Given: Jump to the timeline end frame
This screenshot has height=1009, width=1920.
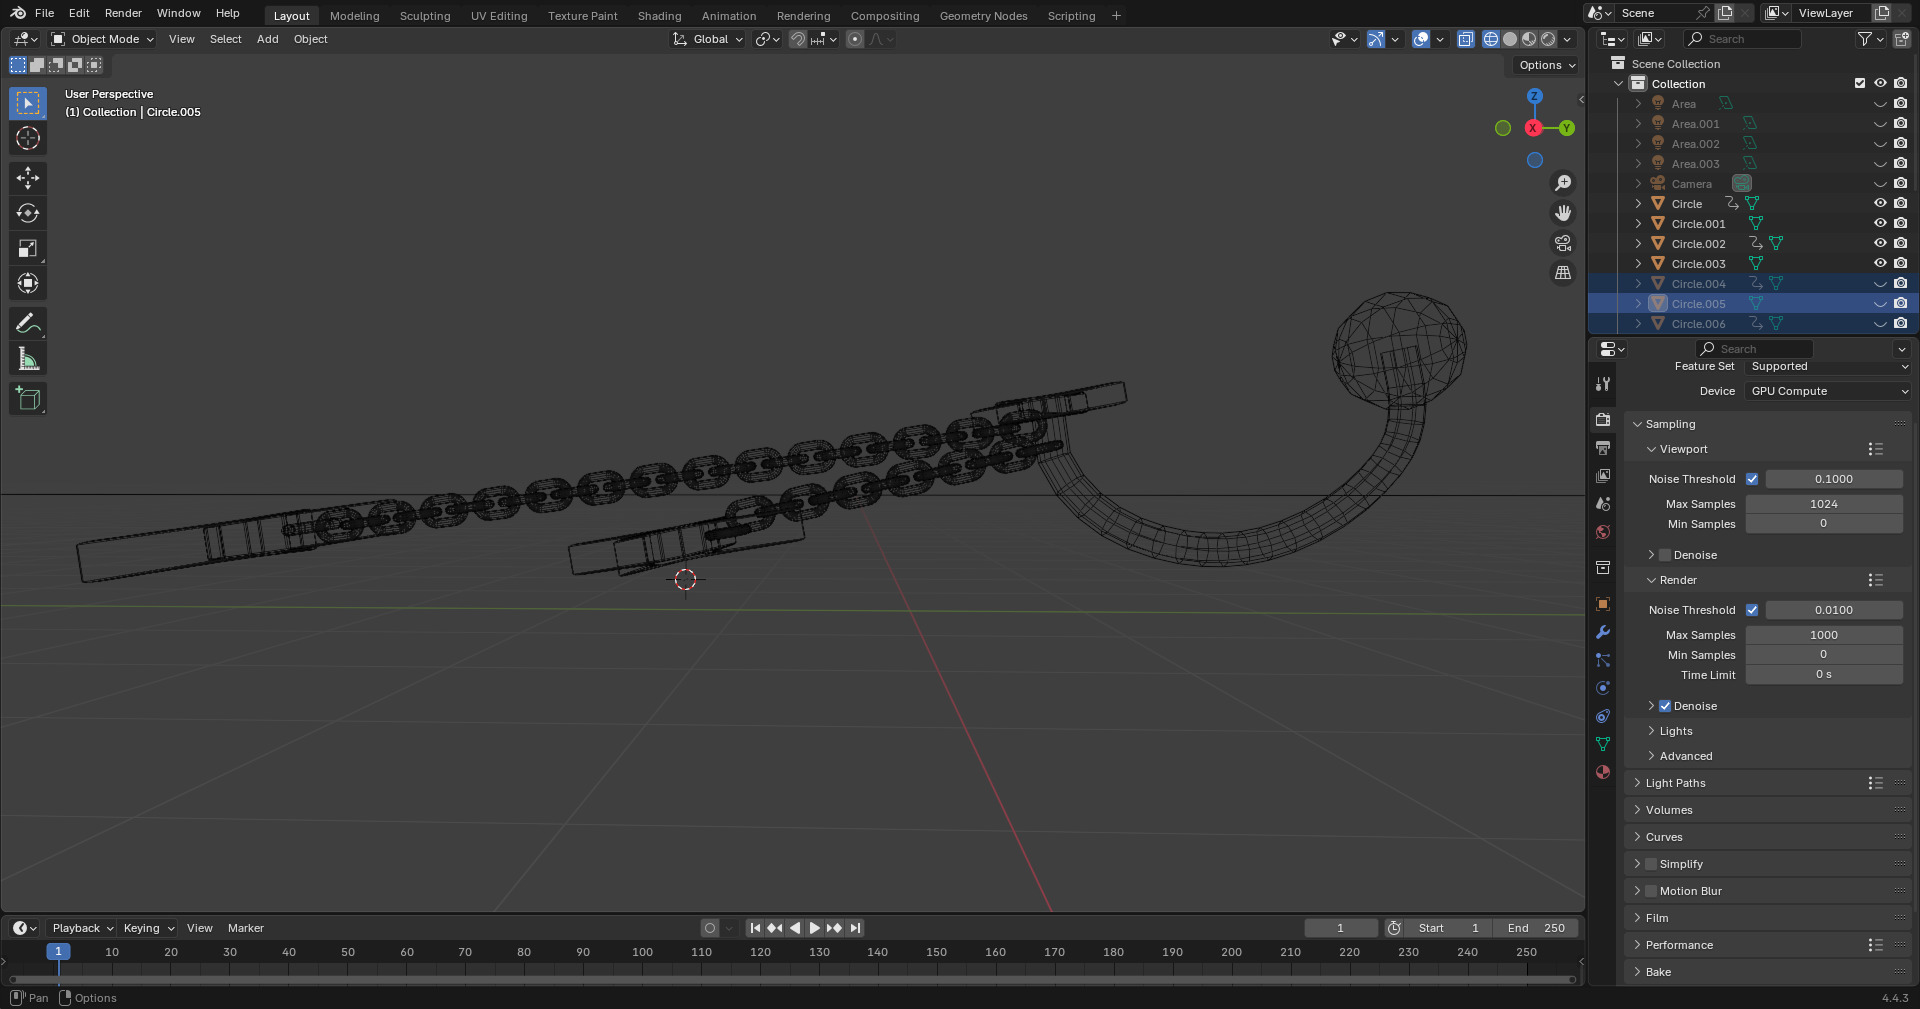Looking at the screenshot, I should point(854,928).
